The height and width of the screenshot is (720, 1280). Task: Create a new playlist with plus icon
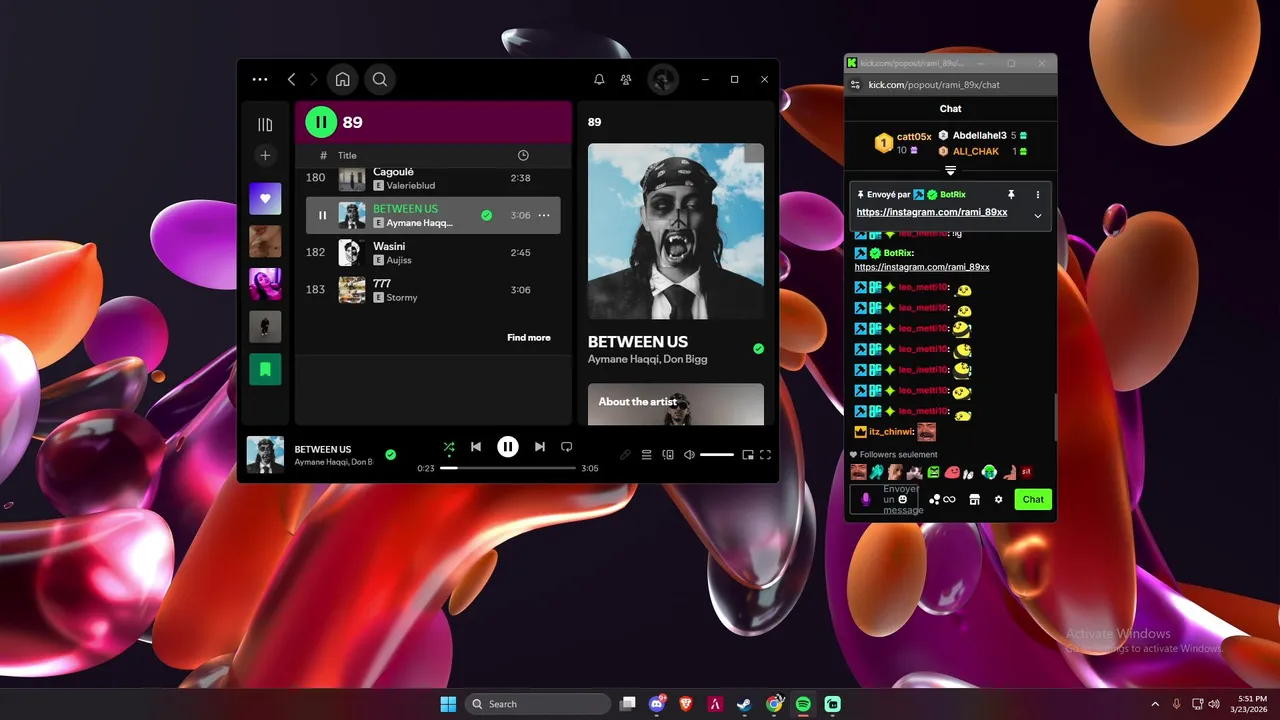265,155
